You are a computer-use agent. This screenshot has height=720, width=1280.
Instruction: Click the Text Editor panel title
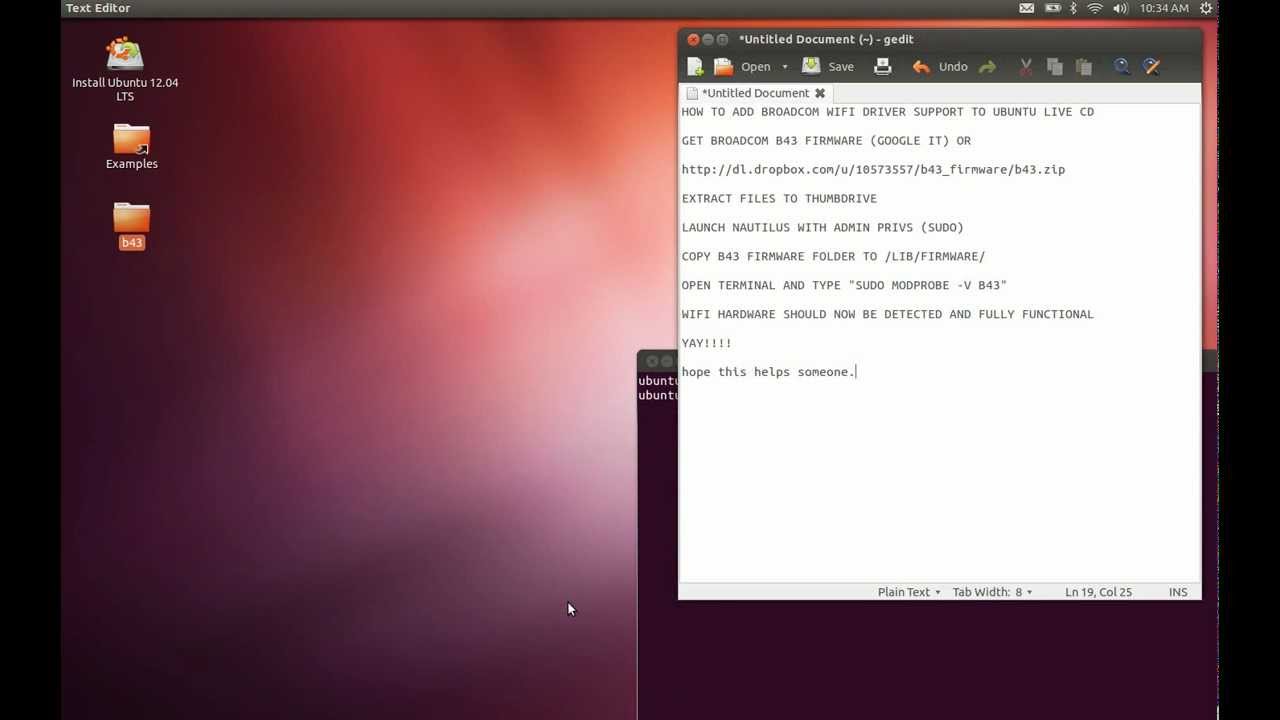[x=98, y=8]
